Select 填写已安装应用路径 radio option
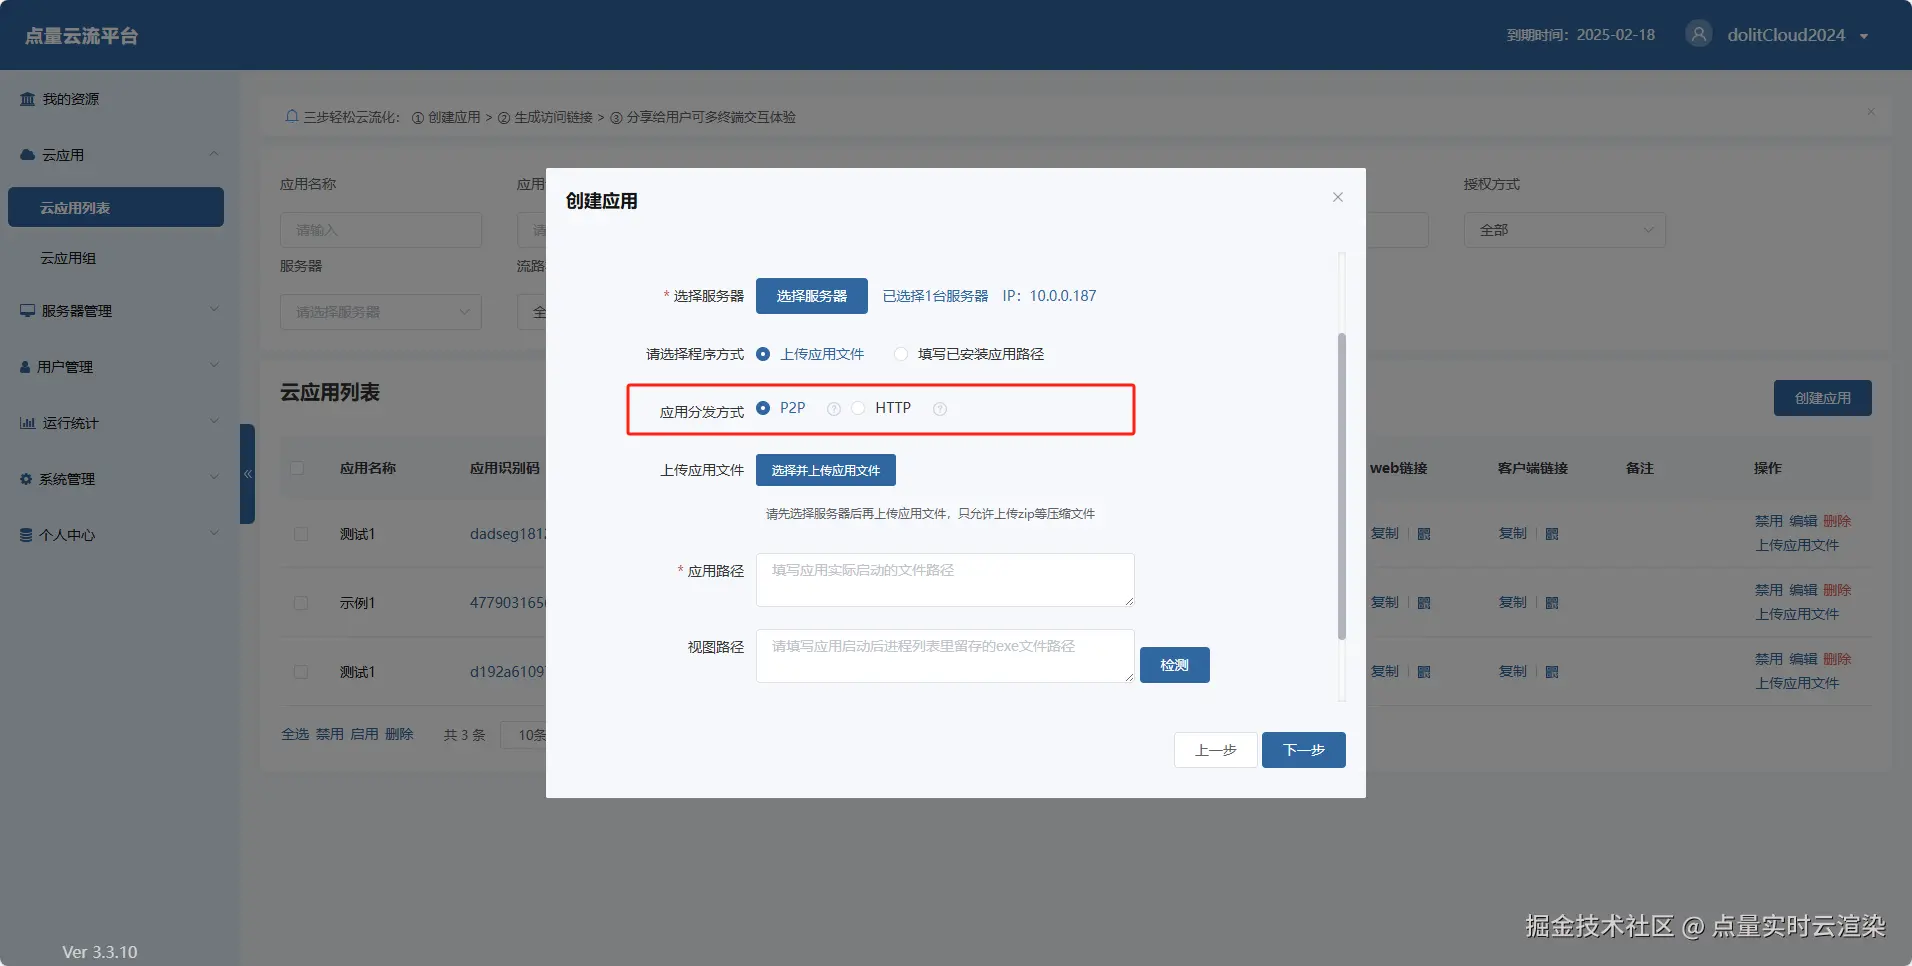Screen dimensions: 1912x966 pos(901,354)
